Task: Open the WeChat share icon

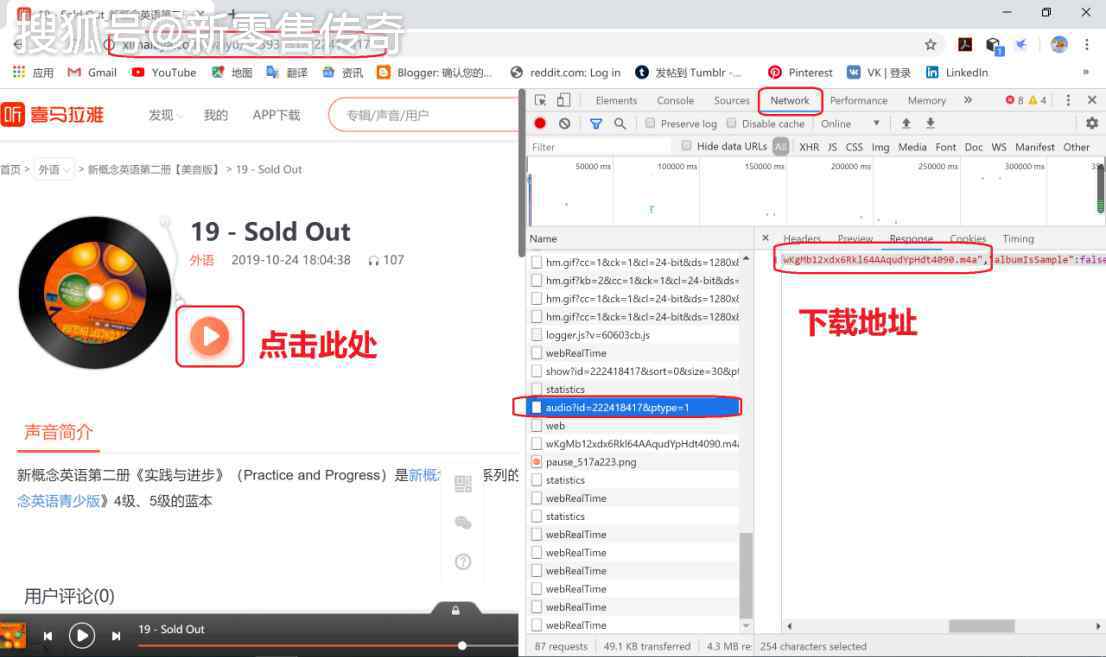Action: 463,523
